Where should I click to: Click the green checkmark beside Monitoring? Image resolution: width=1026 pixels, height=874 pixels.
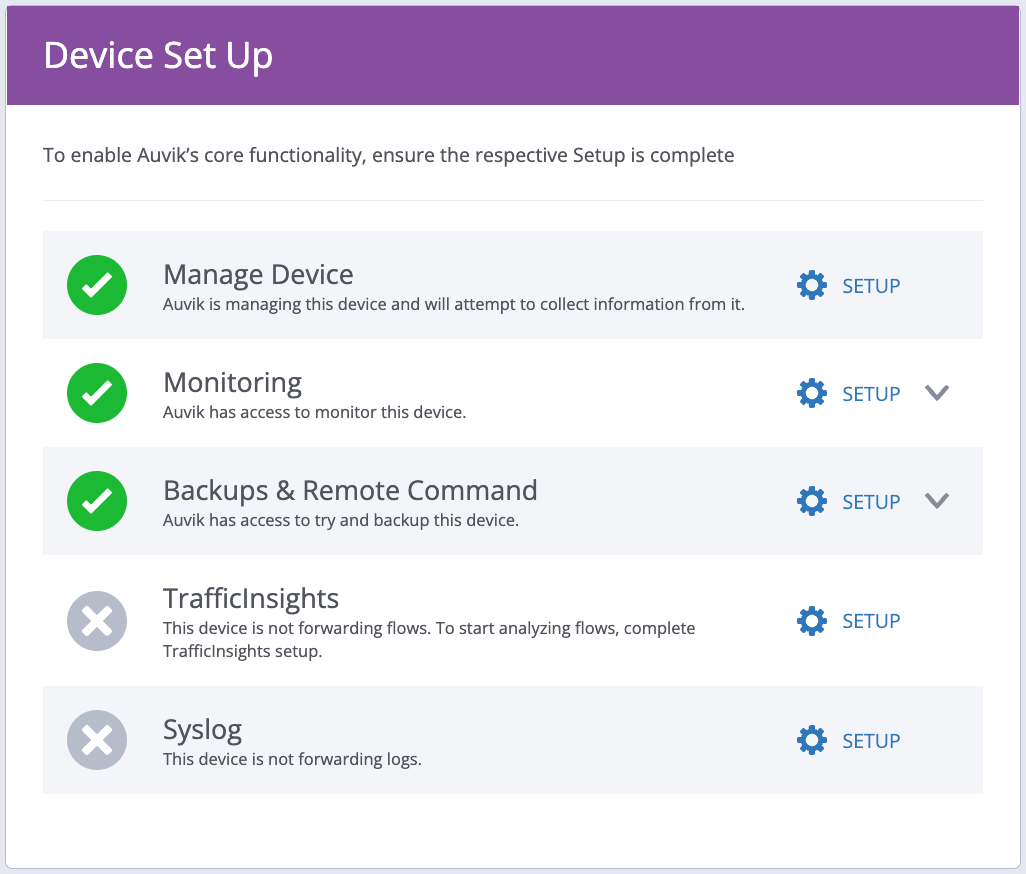[97, 393]
